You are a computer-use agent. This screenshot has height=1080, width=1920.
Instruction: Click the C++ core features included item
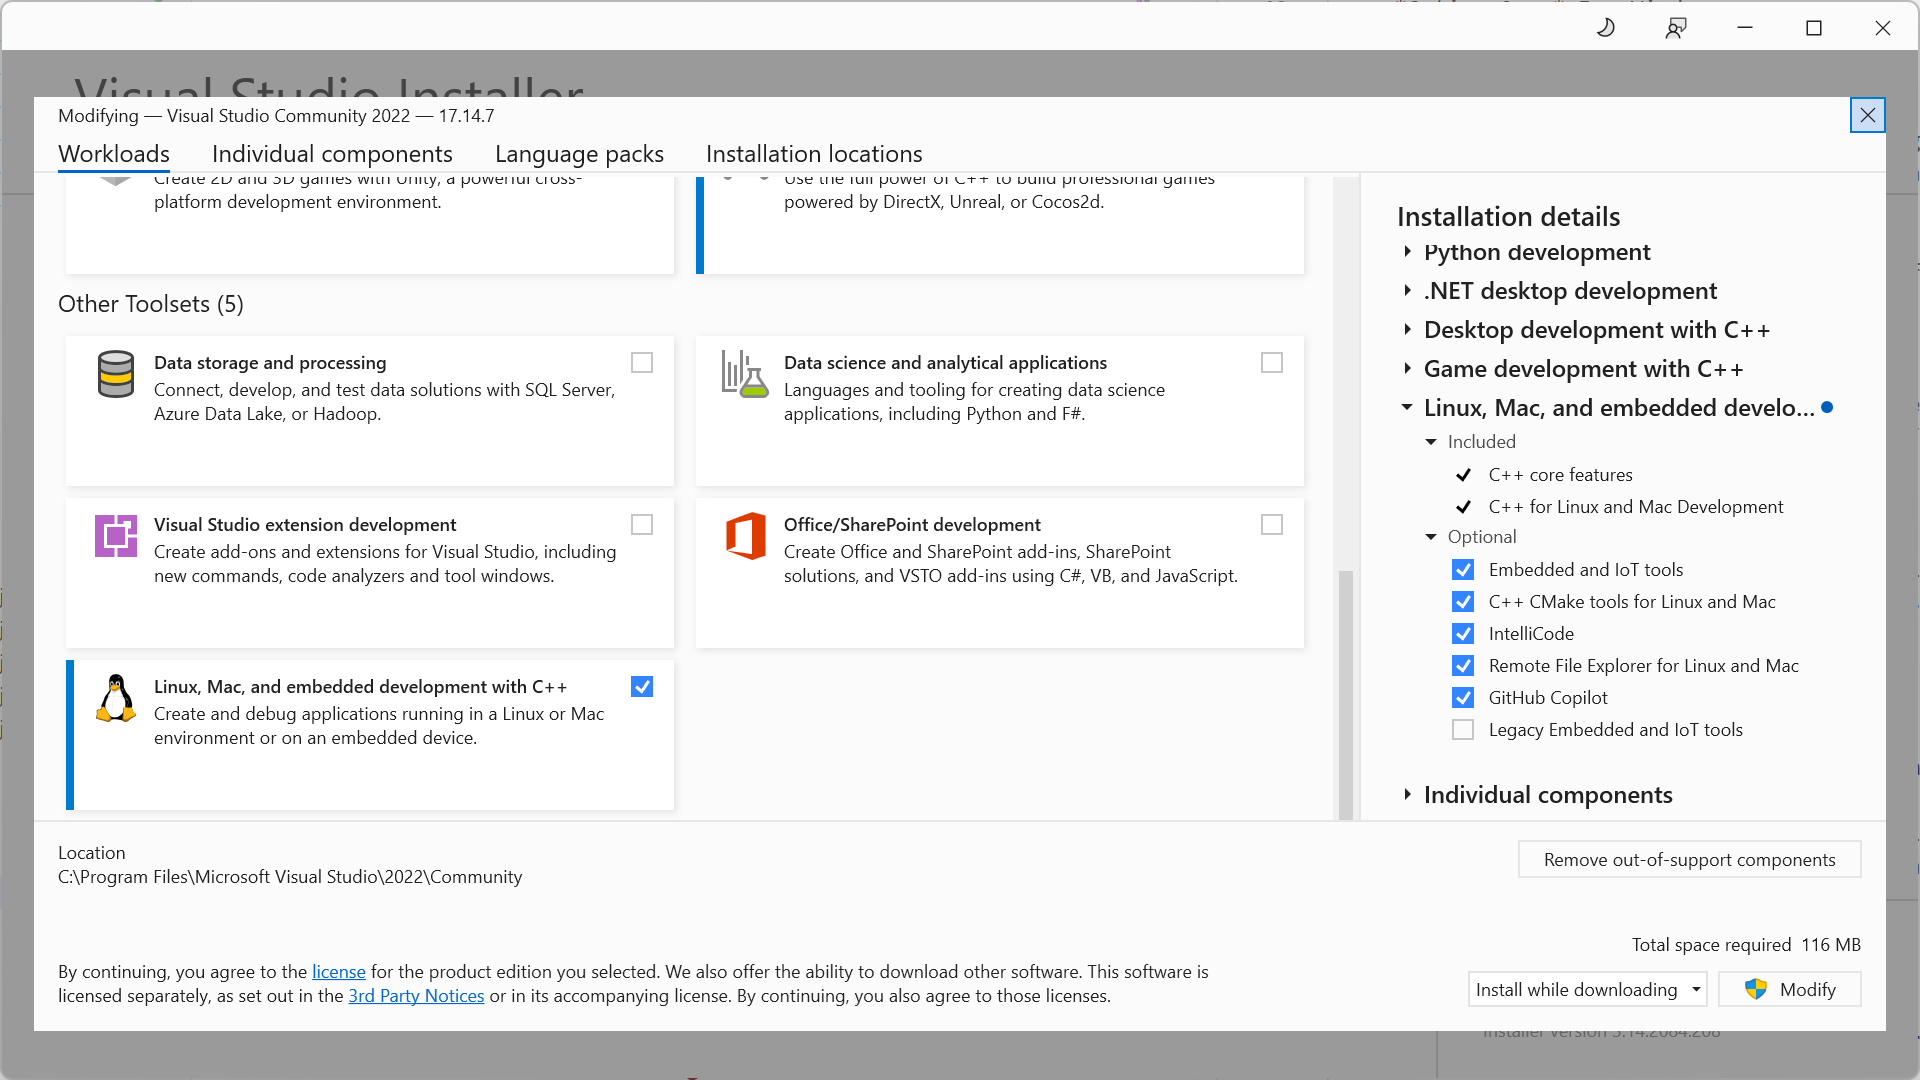(1560, 475)
